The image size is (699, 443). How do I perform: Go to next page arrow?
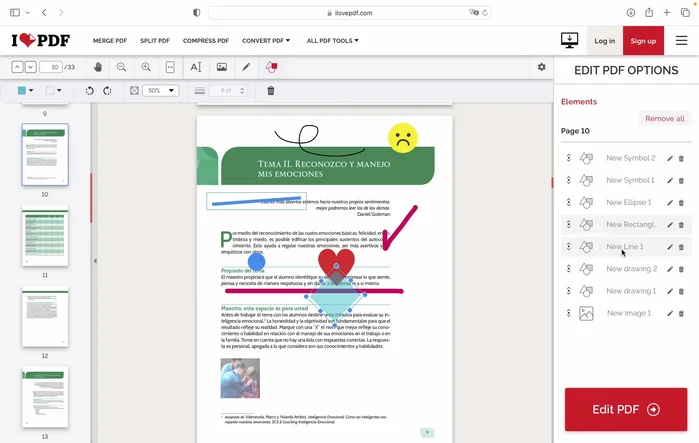(30, 67)
